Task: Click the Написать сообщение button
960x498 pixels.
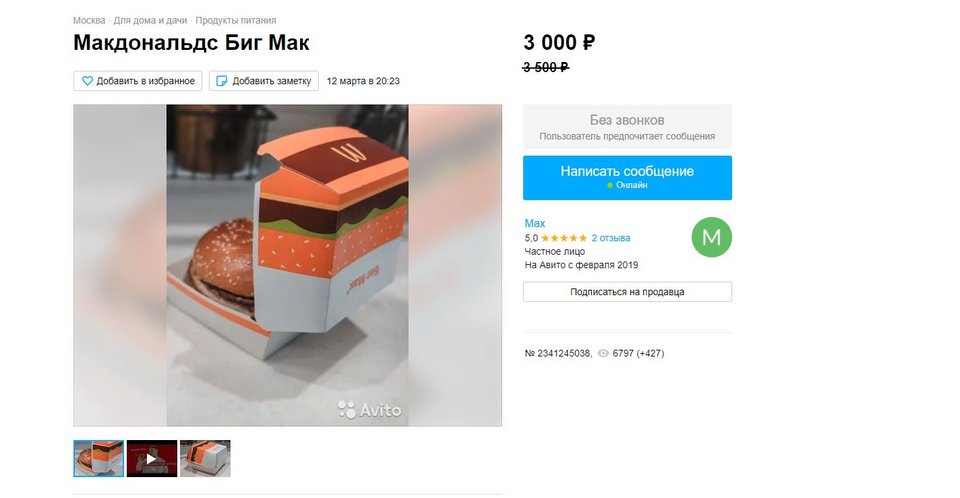Action: [627, 178]
